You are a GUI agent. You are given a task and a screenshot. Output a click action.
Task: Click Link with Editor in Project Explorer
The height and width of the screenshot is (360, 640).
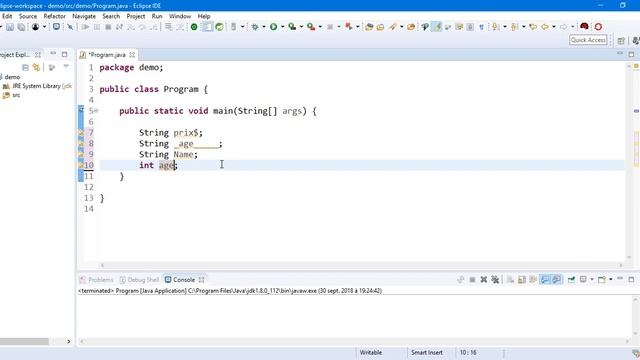pyautogui.click(x=36, y=67)
